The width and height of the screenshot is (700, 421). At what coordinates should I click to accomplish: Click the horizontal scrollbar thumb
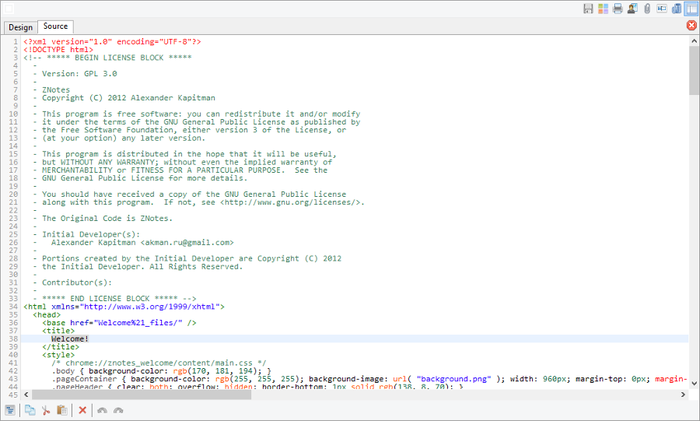pyautogui.click(x=141, y=395)
